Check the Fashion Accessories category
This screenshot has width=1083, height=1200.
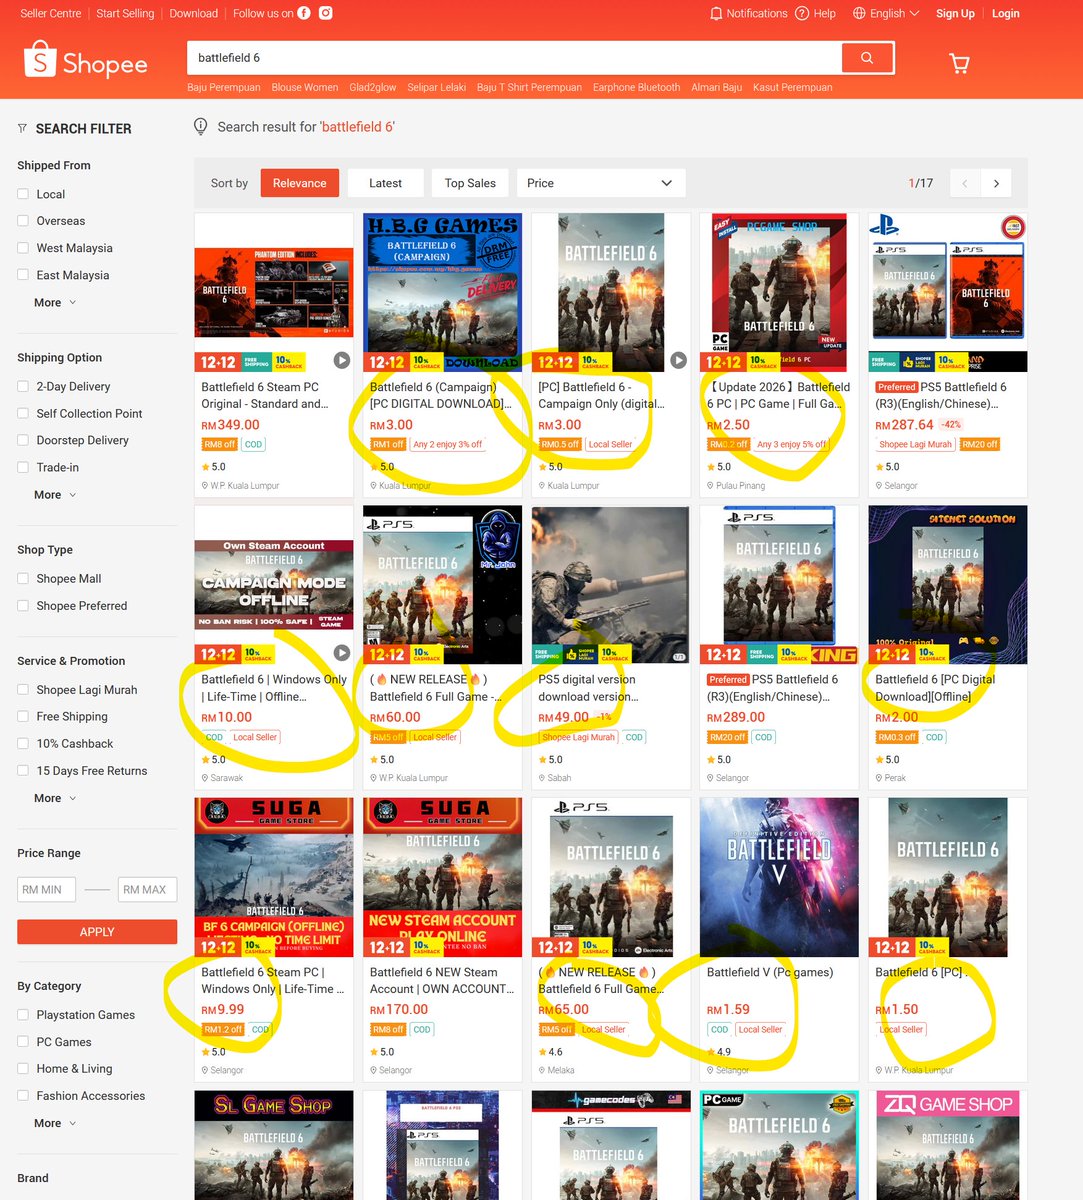tap(23, 1096)
